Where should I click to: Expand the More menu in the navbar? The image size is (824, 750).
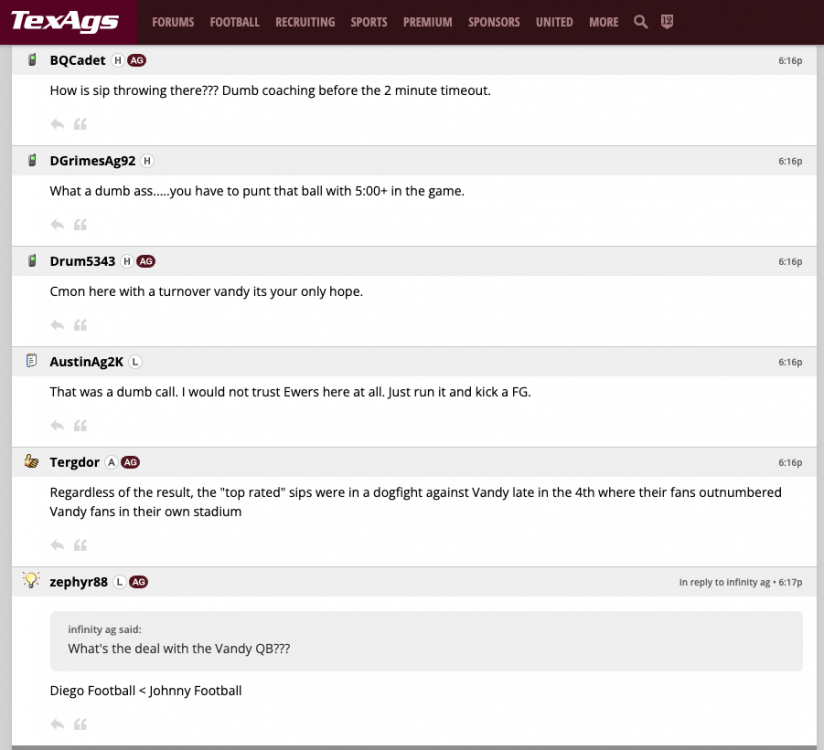click(x=603, y=22)
